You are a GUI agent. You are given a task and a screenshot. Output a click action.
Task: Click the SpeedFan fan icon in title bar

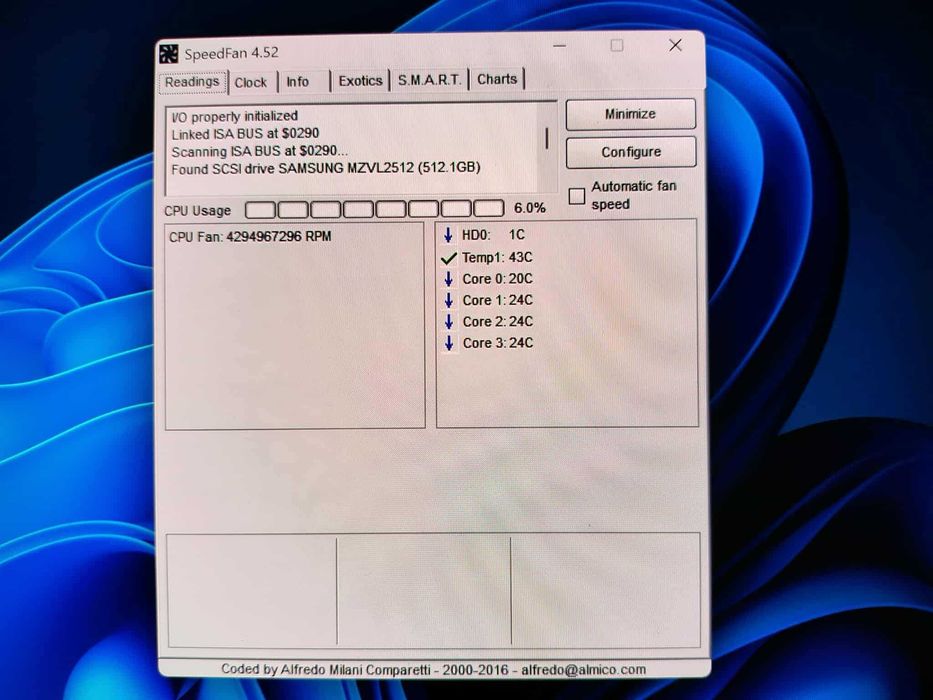[x=169, y=54]
